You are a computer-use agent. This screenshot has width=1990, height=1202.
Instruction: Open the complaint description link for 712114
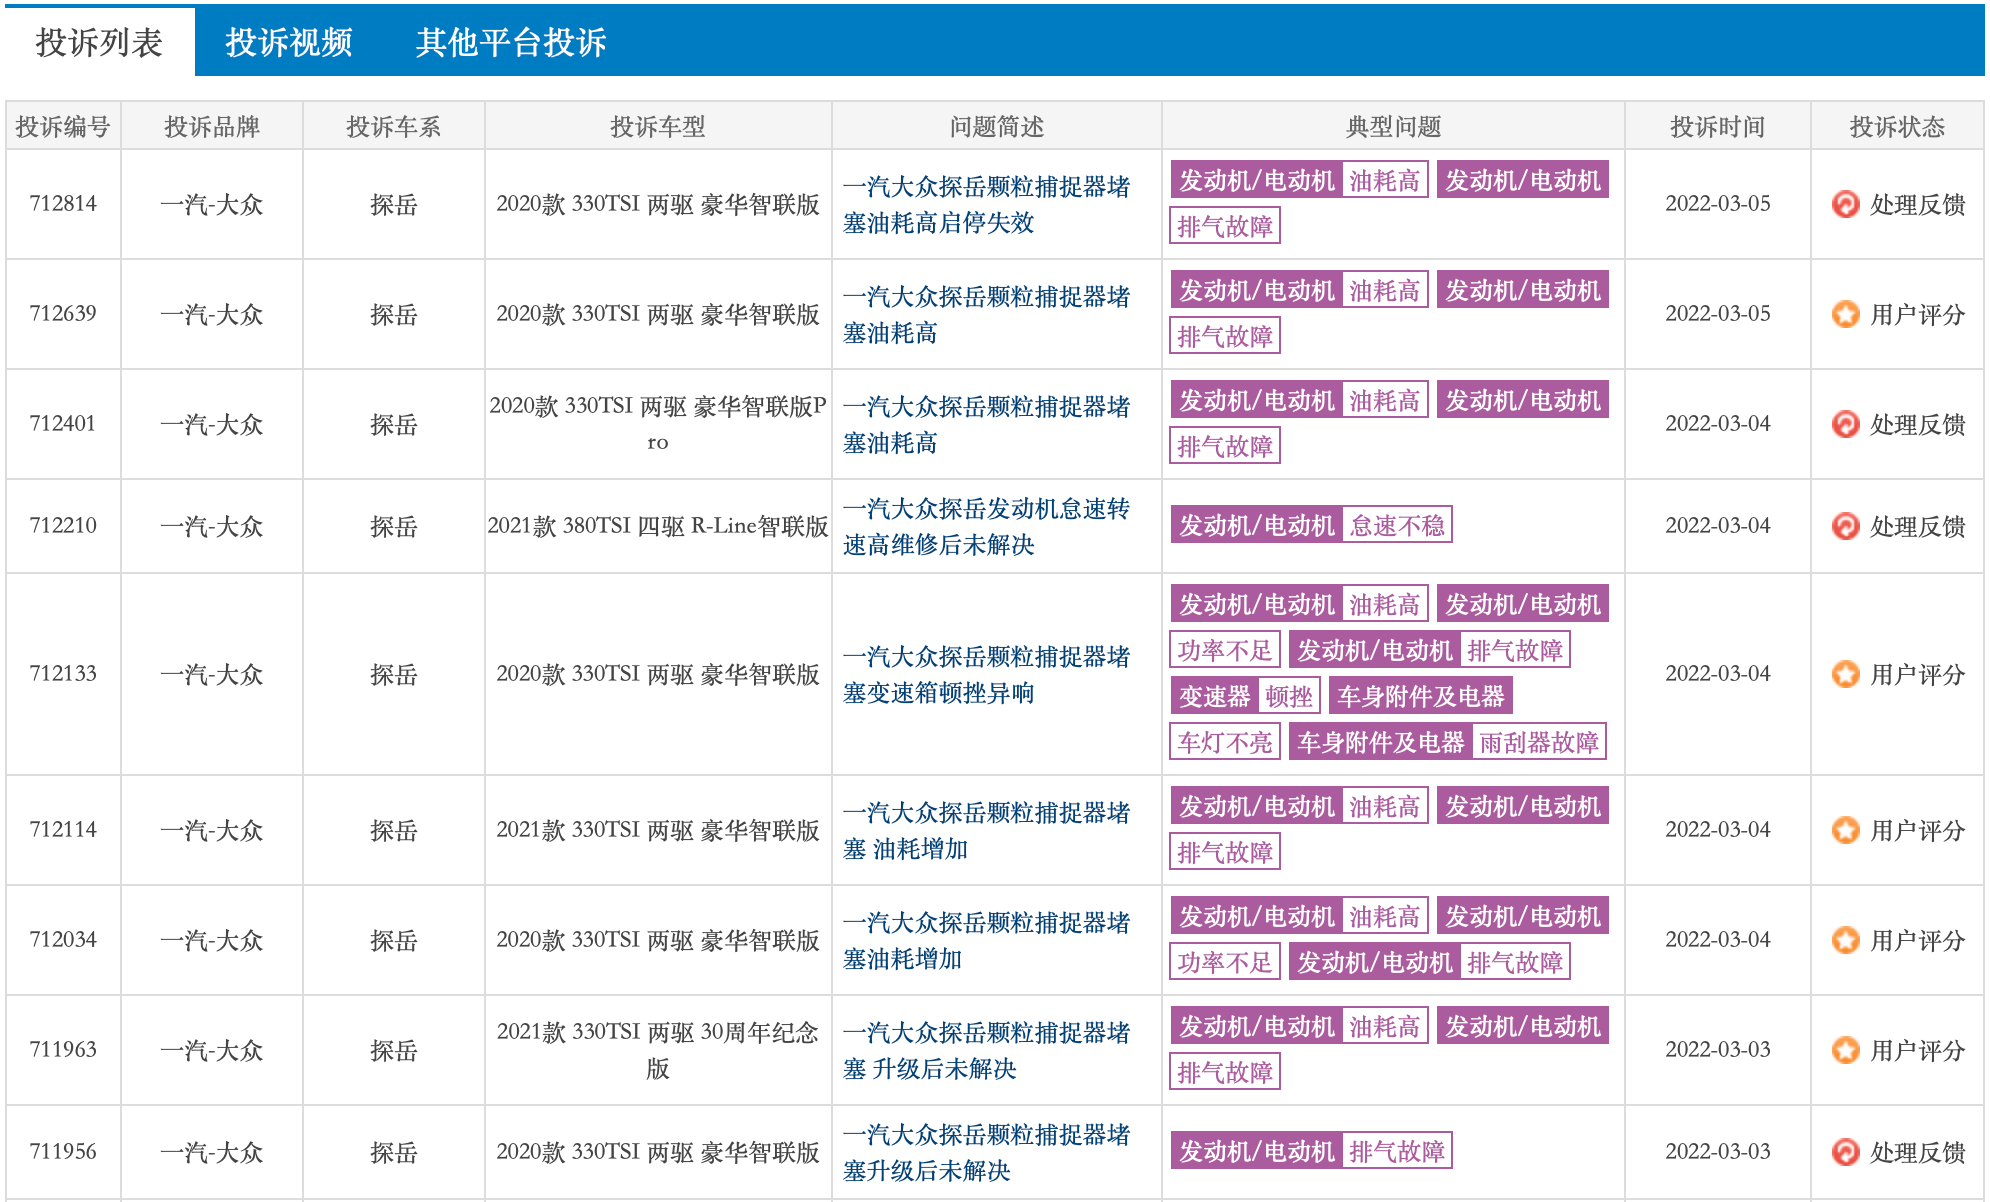click(986, 831)
